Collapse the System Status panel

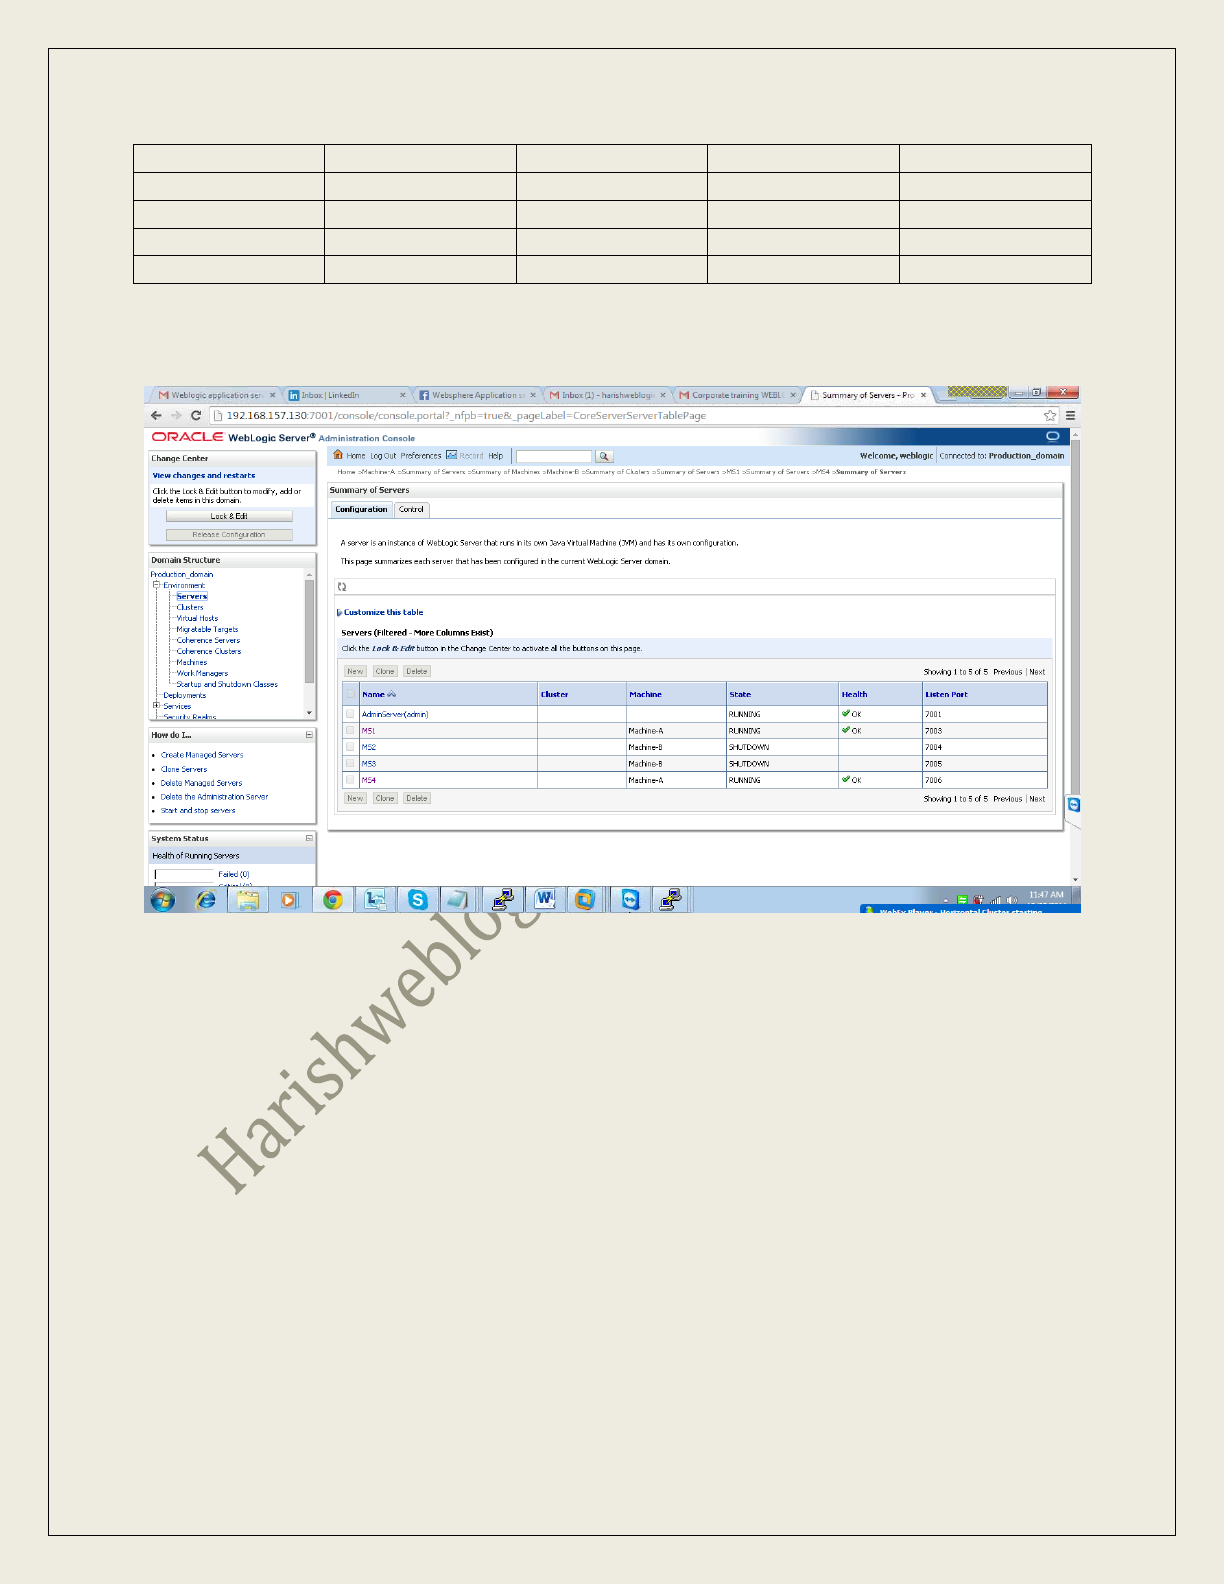point(309,838)
